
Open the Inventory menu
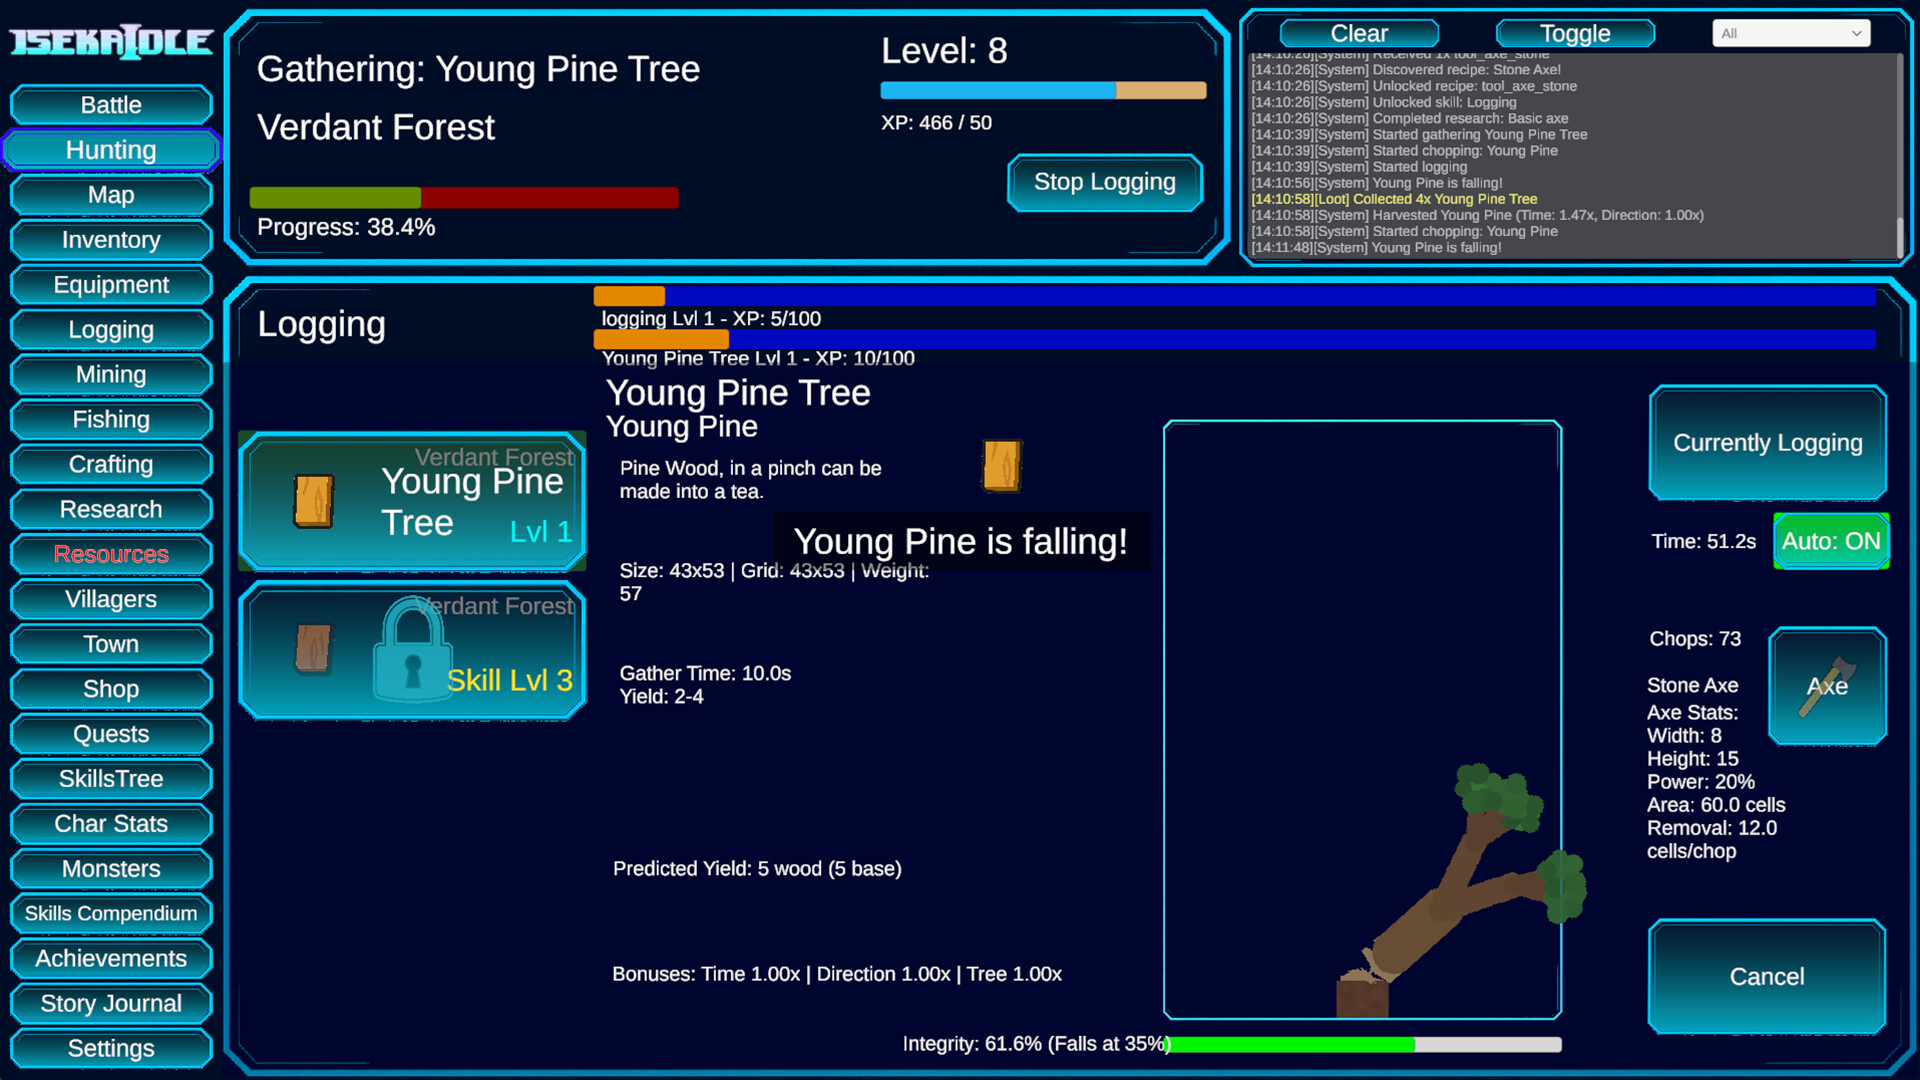[x=111, y=240]
